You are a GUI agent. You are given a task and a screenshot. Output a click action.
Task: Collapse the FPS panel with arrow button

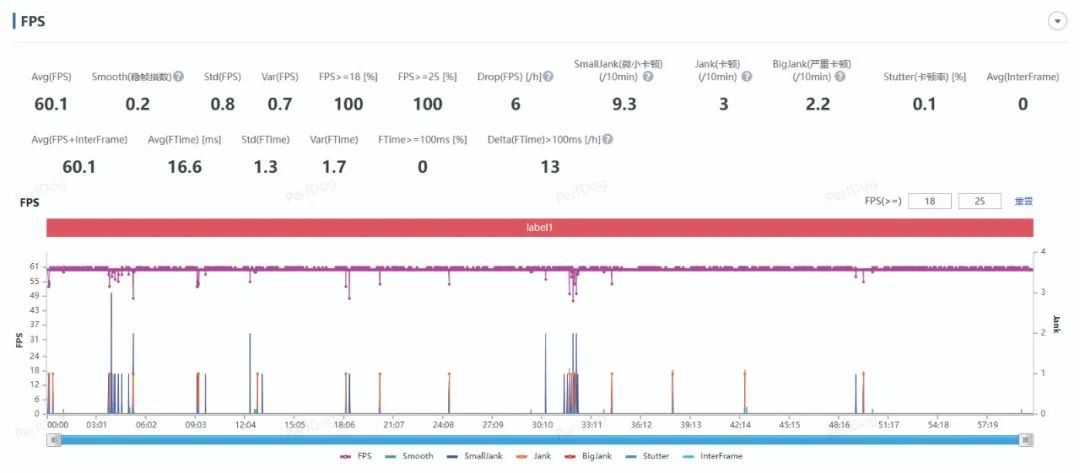pyautogui.click(x=1058, y=22)
